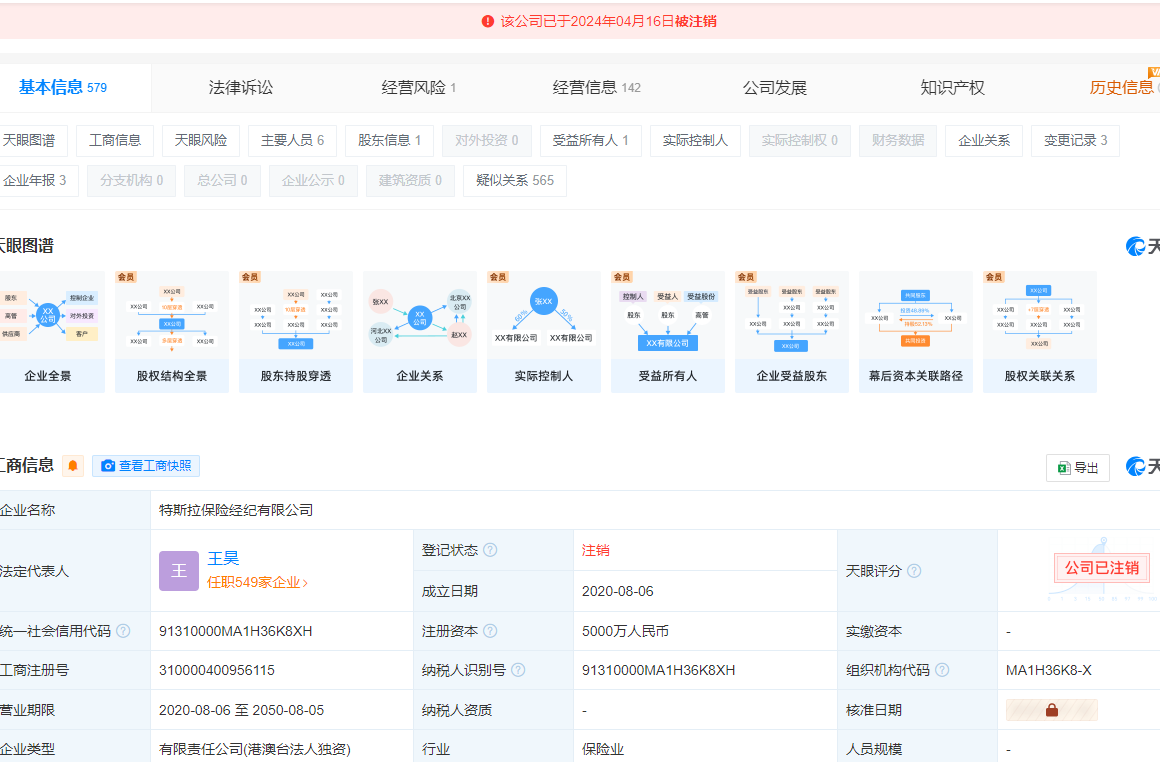Select the 股东信息 section link
Screen dimensions: 1160x762
(x=389, y=141)
